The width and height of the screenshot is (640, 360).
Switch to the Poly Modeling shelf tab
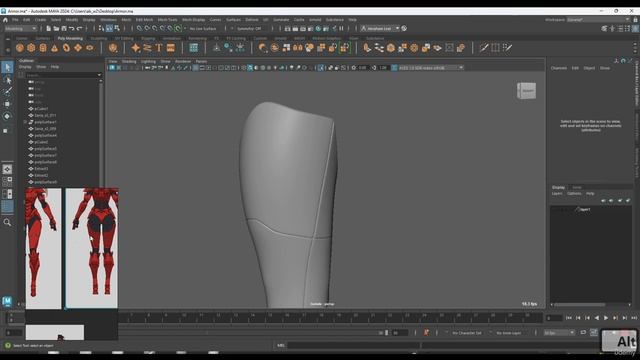(70, 38)
